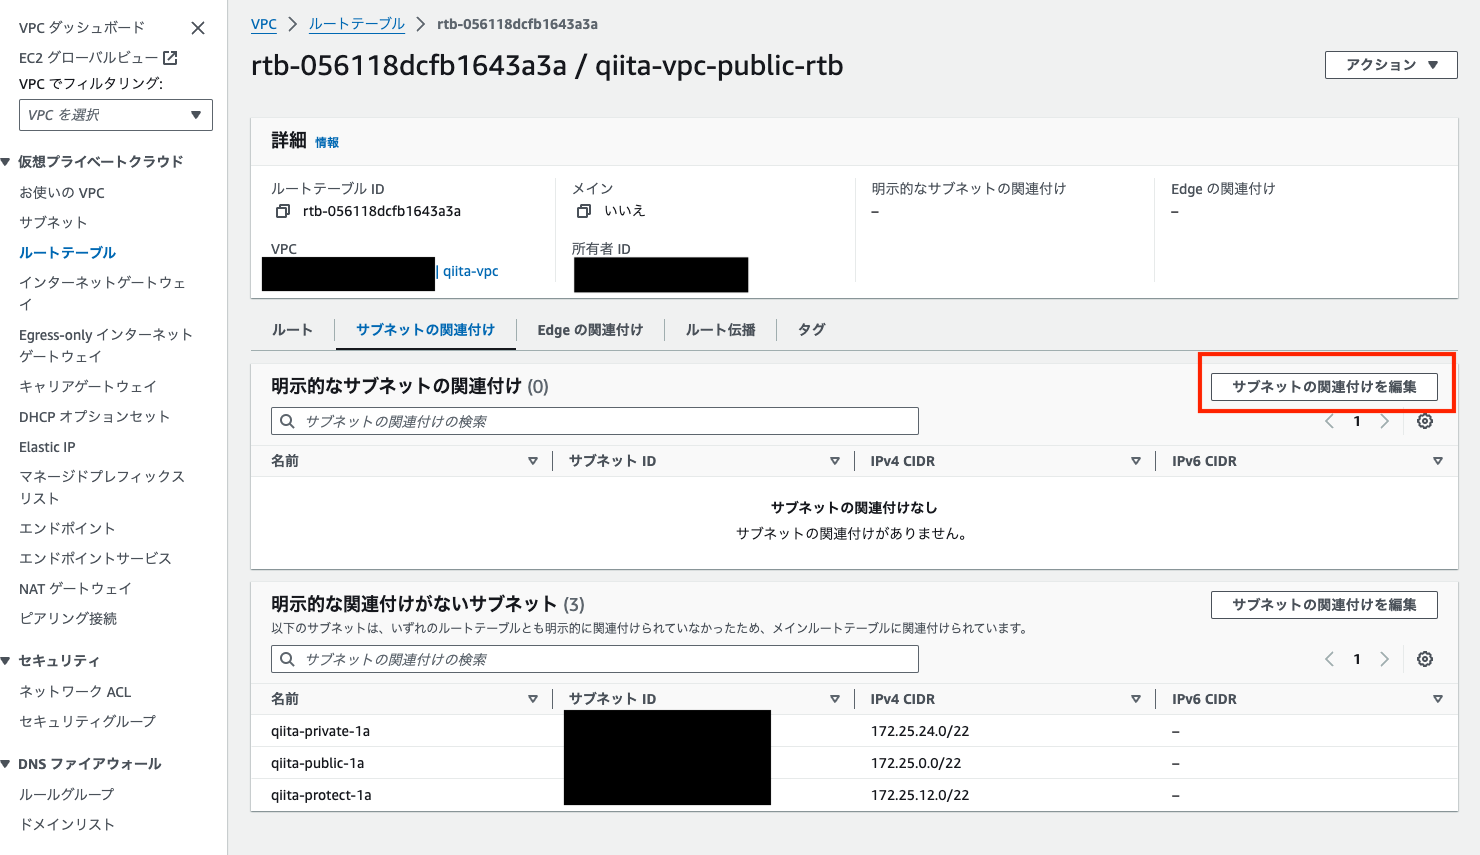Open the アクション dropdown menu
Screen dimensions: 1480x855
click(x=1391, y=64)
